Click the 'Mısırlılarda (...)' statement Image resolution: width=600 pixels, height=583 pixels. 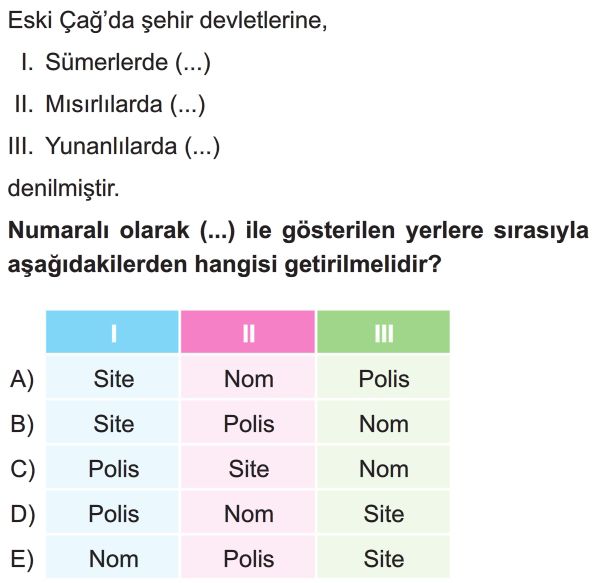click(125, 104)
